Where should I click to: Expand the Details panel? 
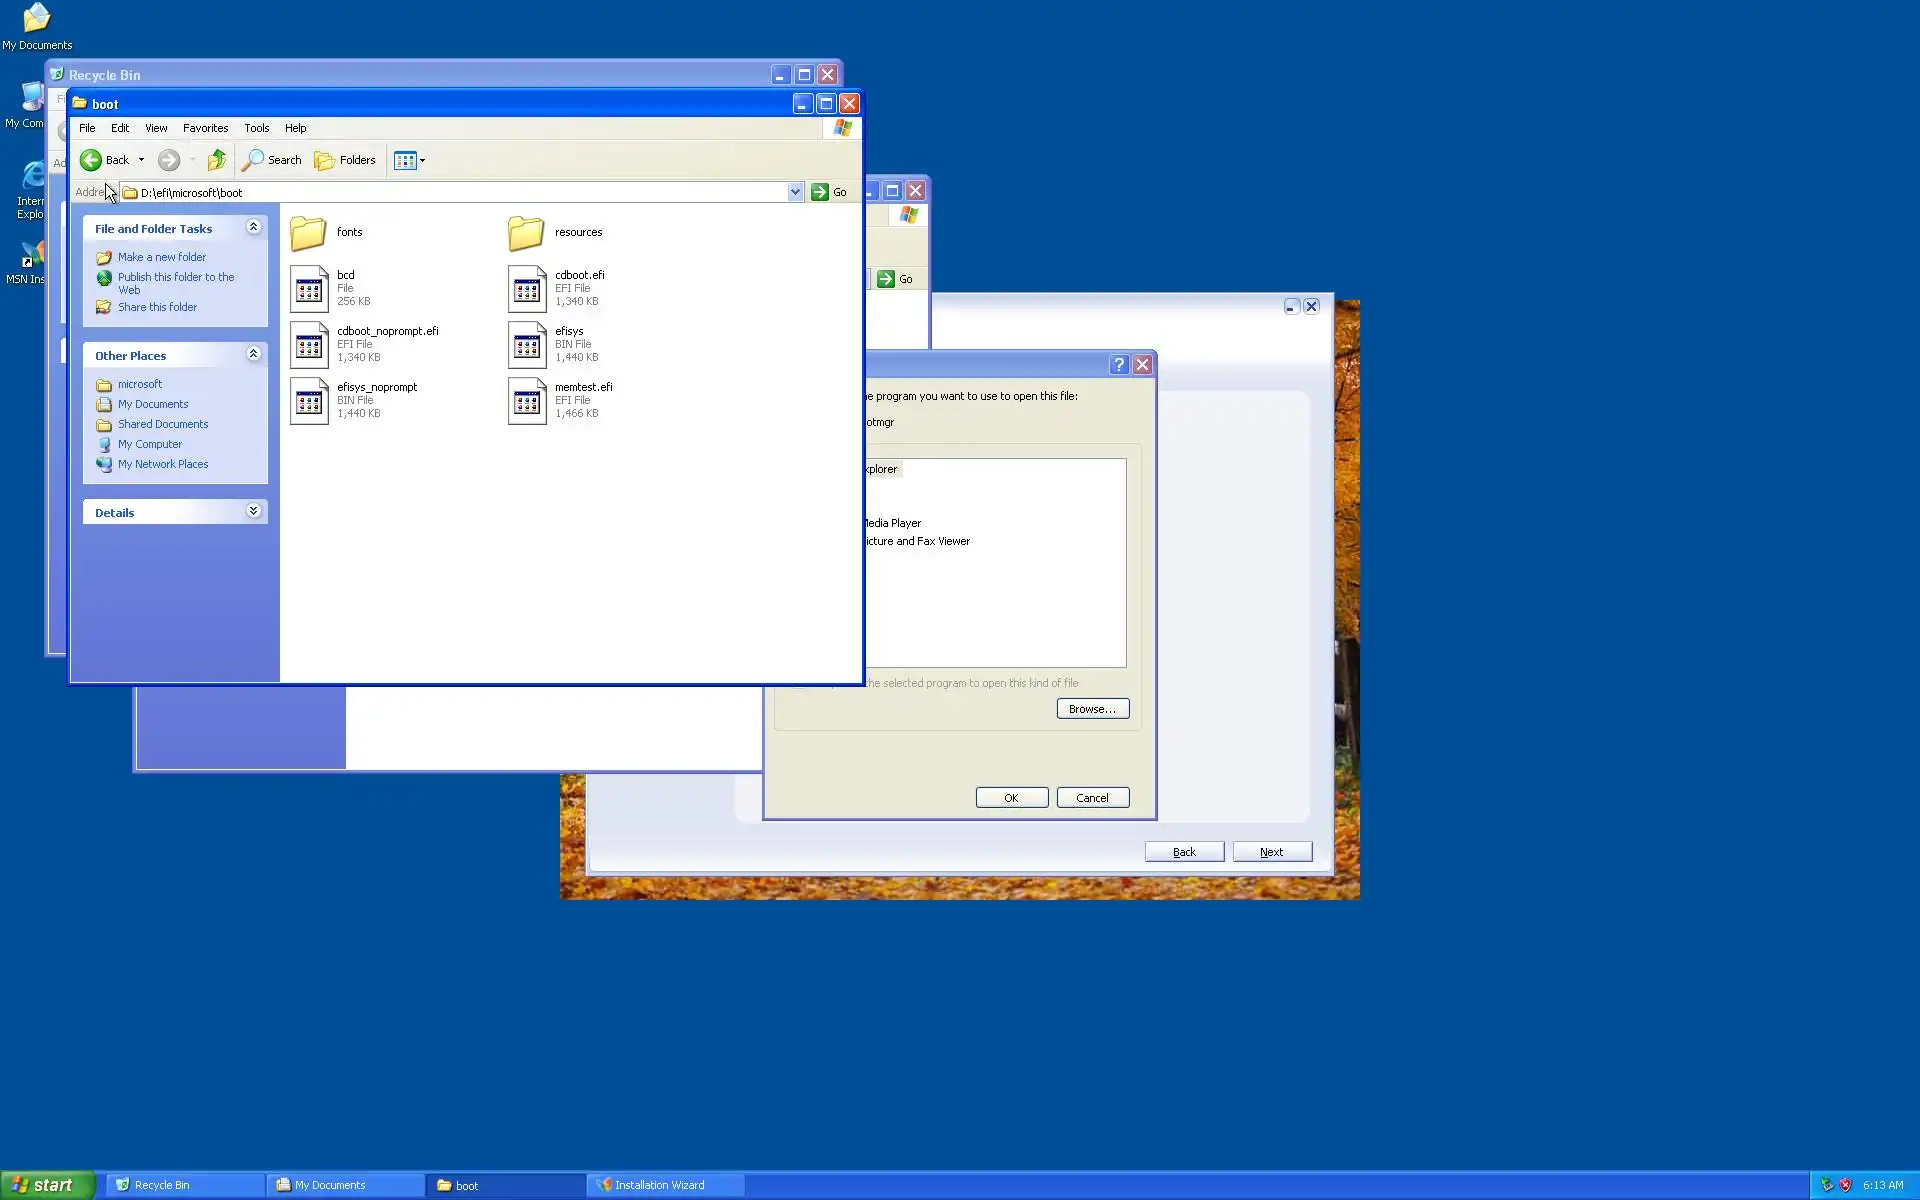[x=254, y=512]
